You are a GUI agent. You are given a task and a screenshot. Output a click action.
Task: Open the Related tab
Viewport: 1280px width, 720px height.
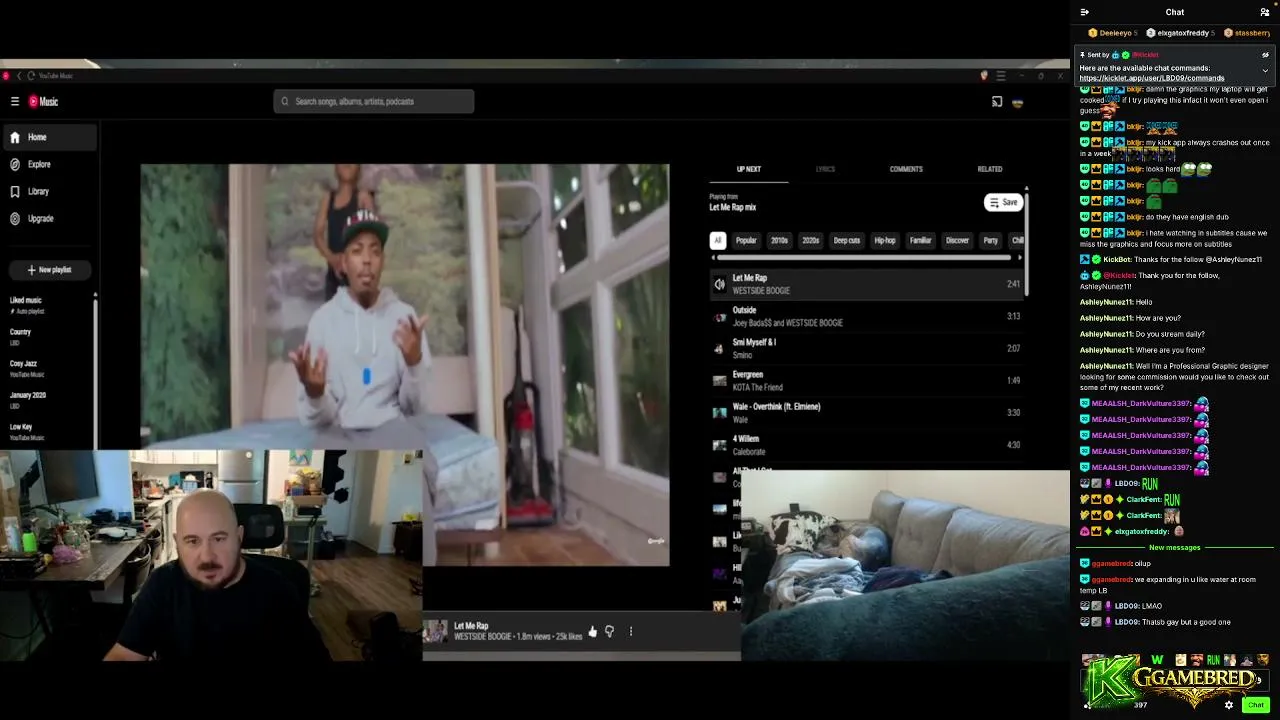click(x=990, y=169)
